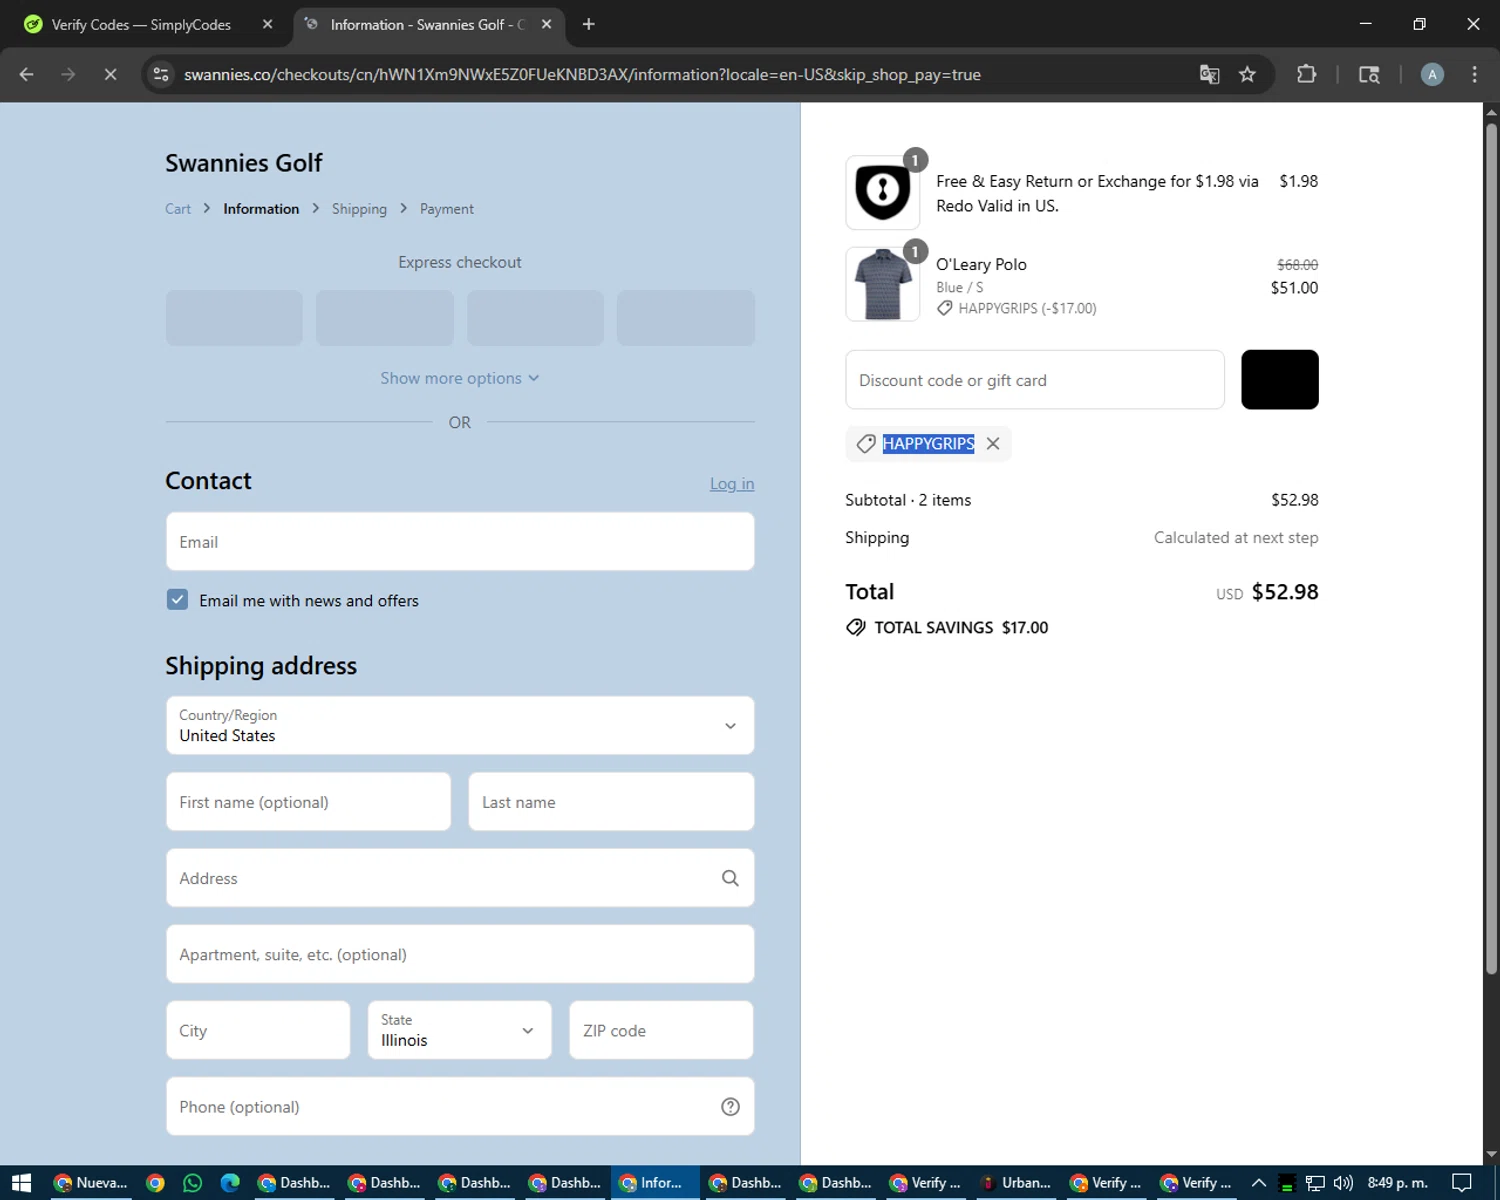Open a new browser tab

click(588, 24)
